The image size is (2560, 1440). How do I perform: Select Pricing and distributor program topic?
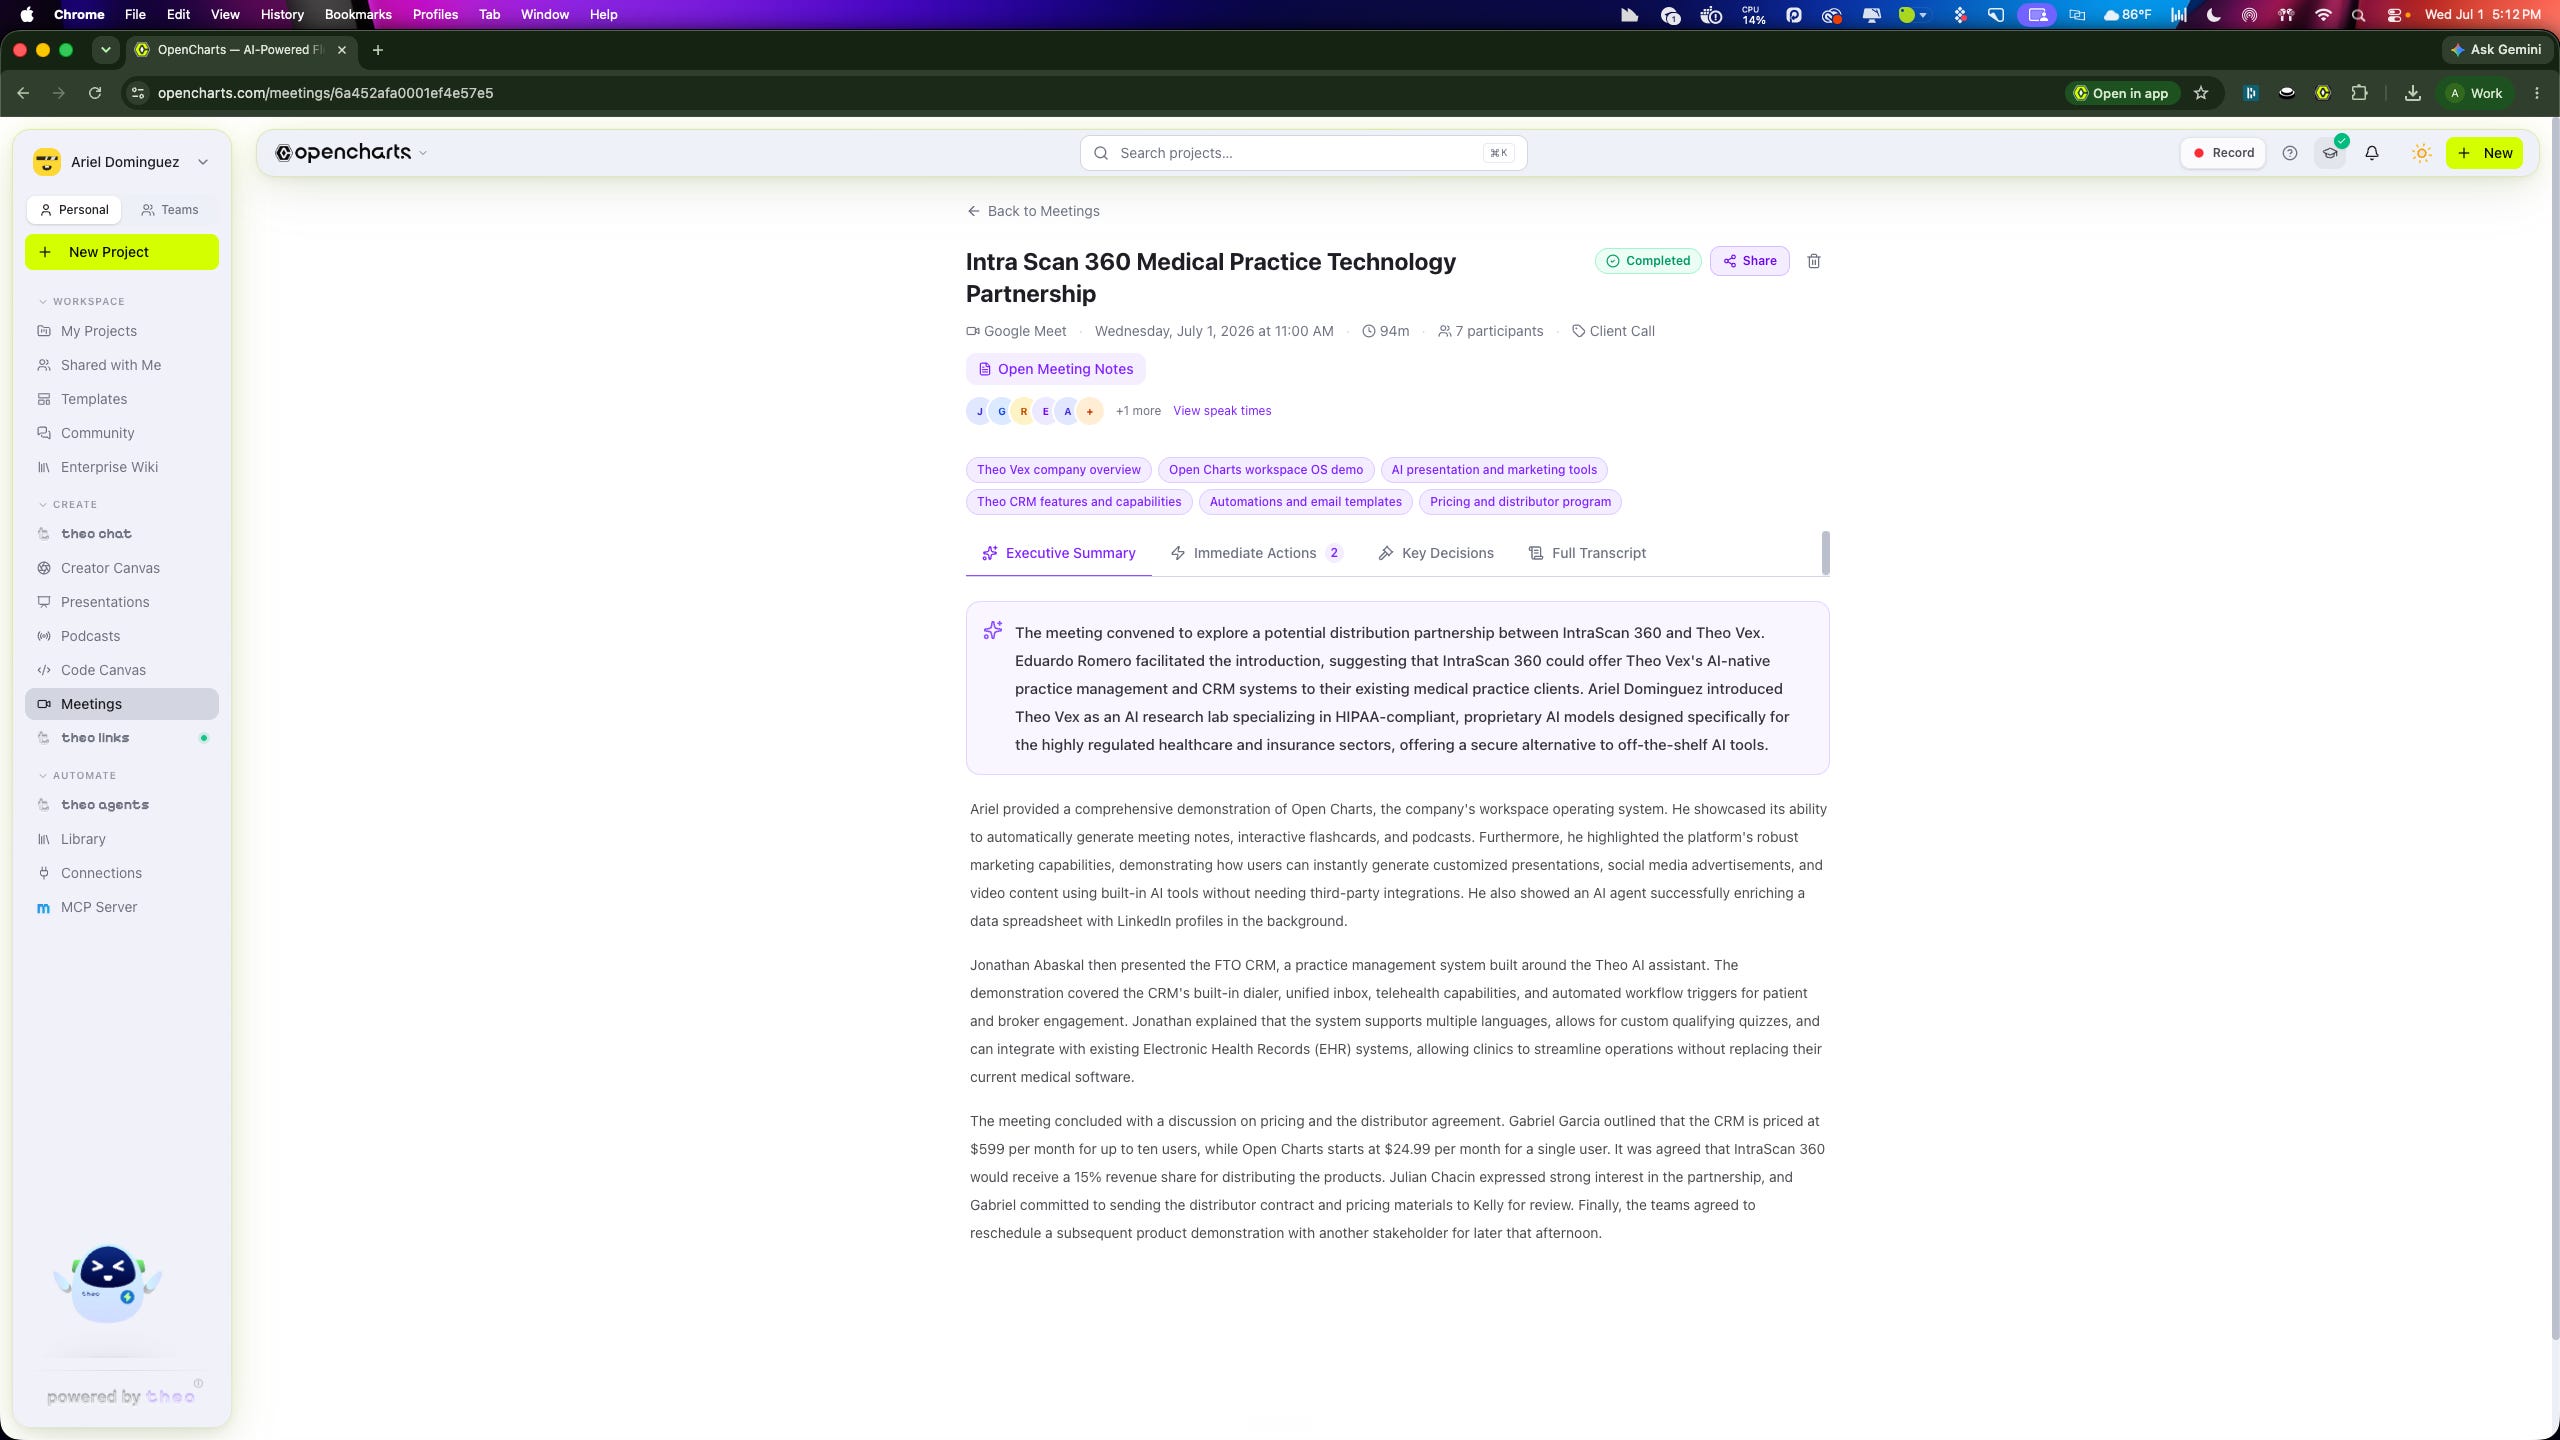click(x=1520, y=502)
